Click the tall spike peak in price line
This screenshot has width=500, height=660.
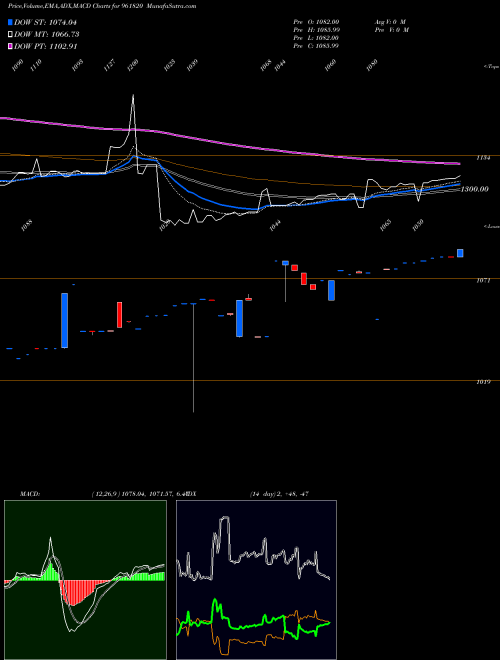coord(133,96)
